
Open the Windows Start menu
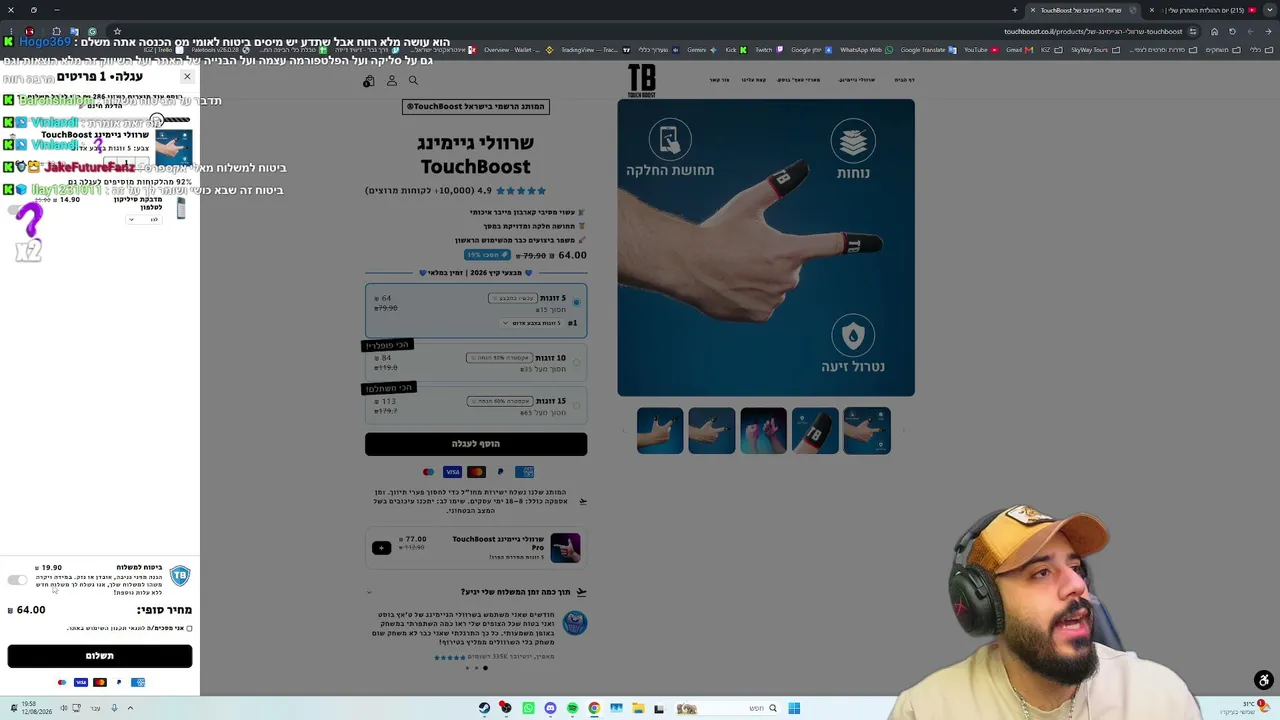click(794, 708)
